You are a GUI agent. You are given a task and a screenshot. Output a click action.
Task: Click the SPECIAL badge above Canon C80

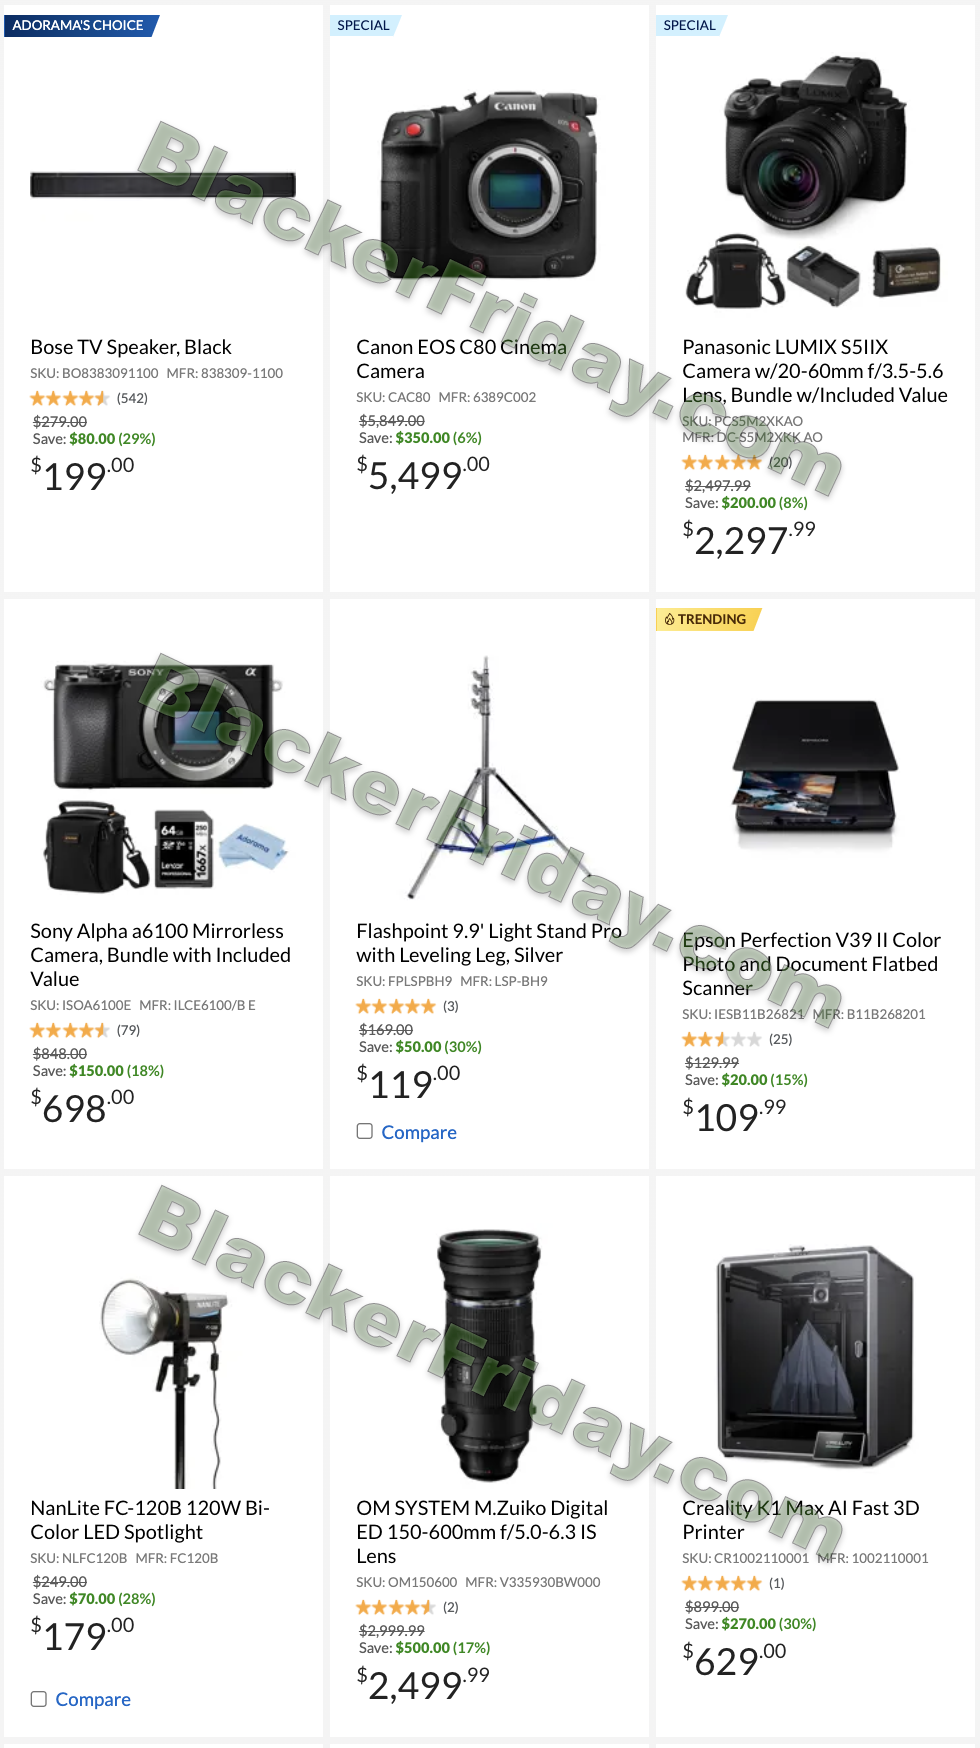pyautogui.click(x=365, y=25)
